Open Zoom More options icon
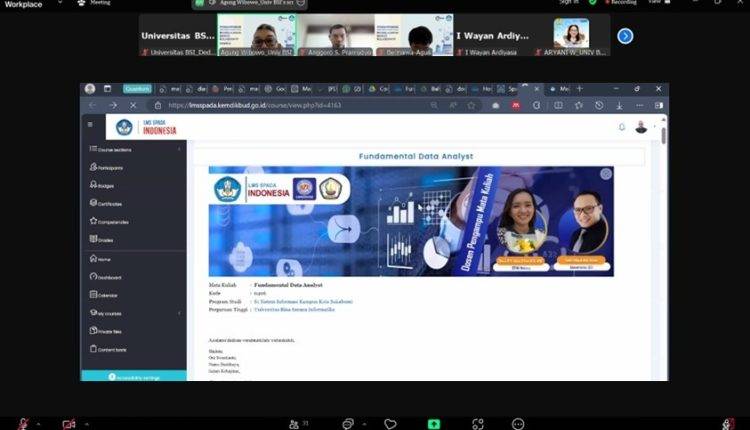The width and height of the screenshot is (750, 430). point(518,424)
